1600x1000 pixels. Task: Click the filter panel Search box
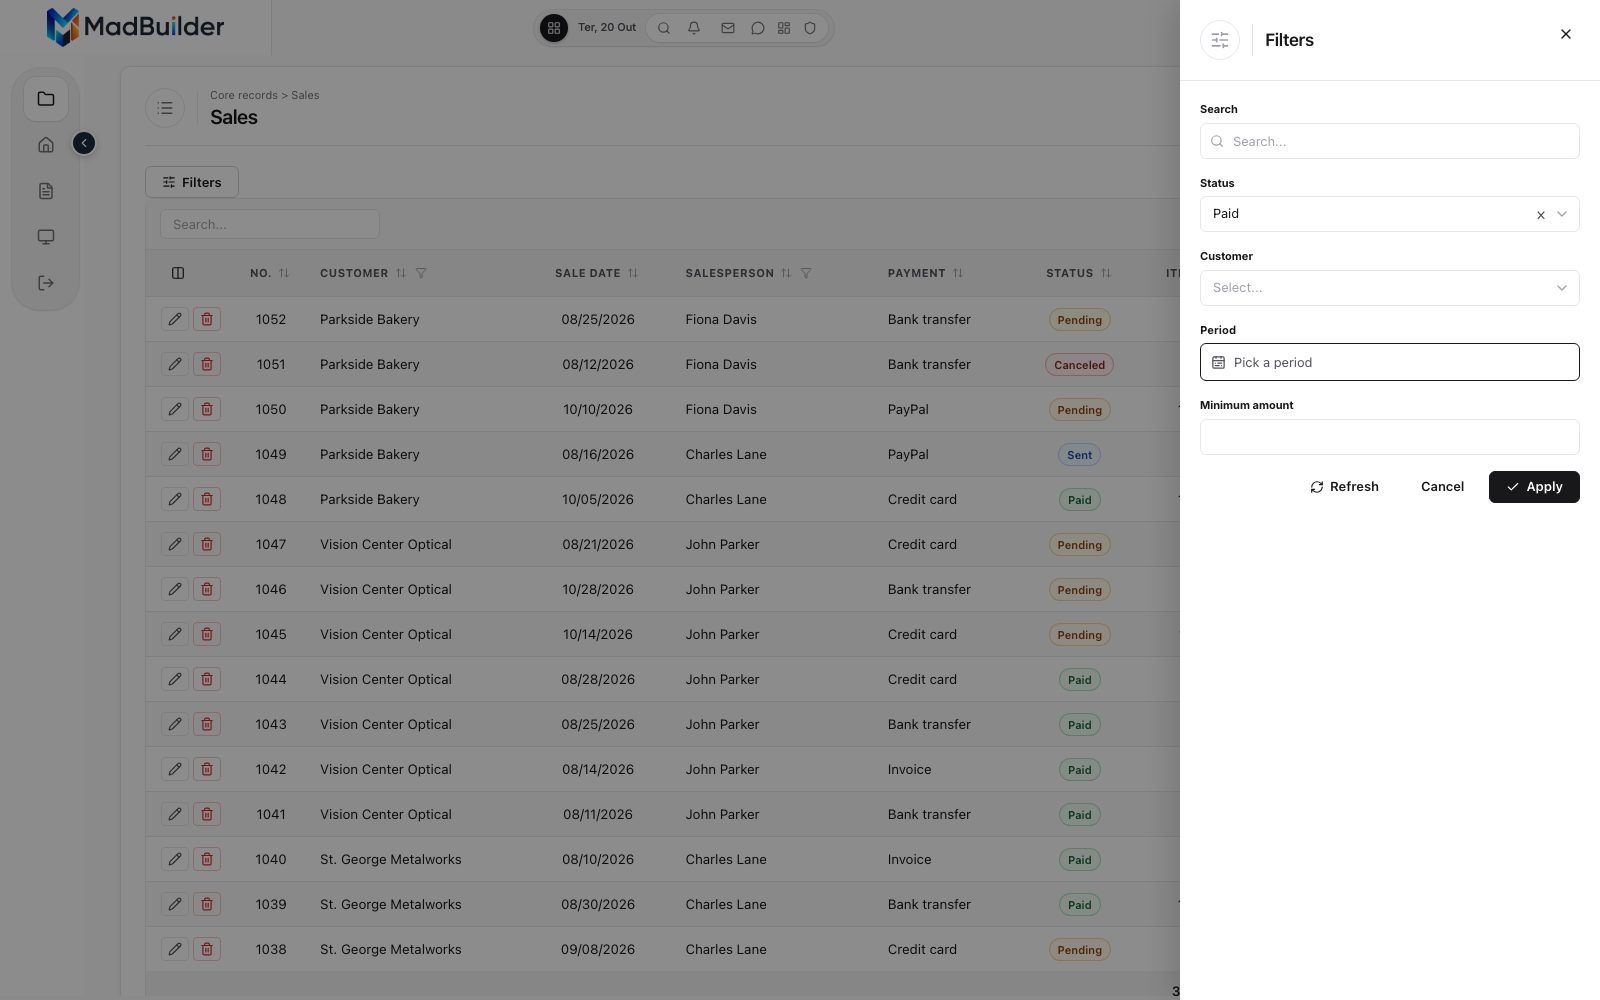(x=1389, y=141)
